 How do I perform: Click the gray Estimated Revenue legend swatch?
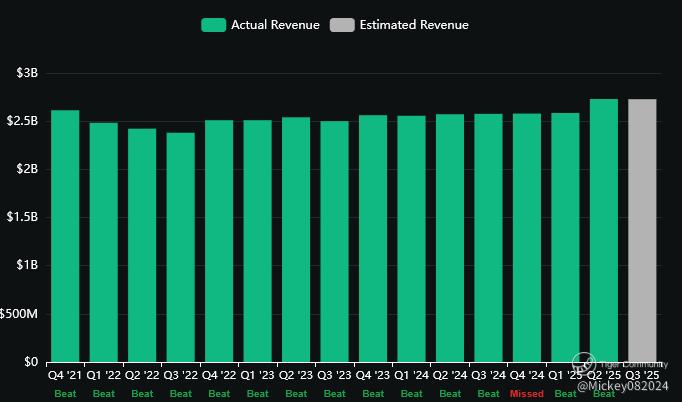[x=340, y=25]
